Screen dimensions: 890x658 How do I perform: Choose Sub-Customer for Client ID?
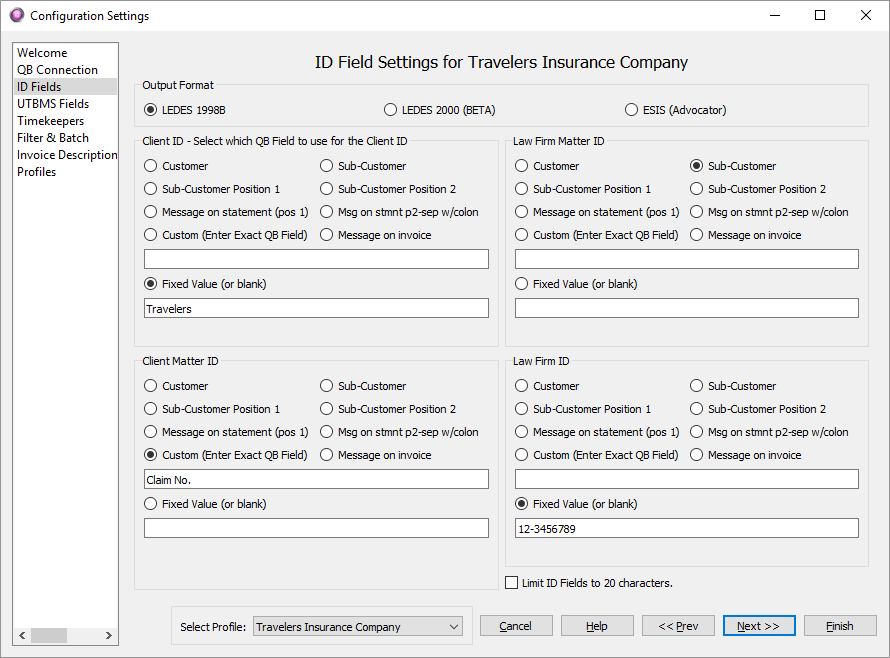(363, 166)
